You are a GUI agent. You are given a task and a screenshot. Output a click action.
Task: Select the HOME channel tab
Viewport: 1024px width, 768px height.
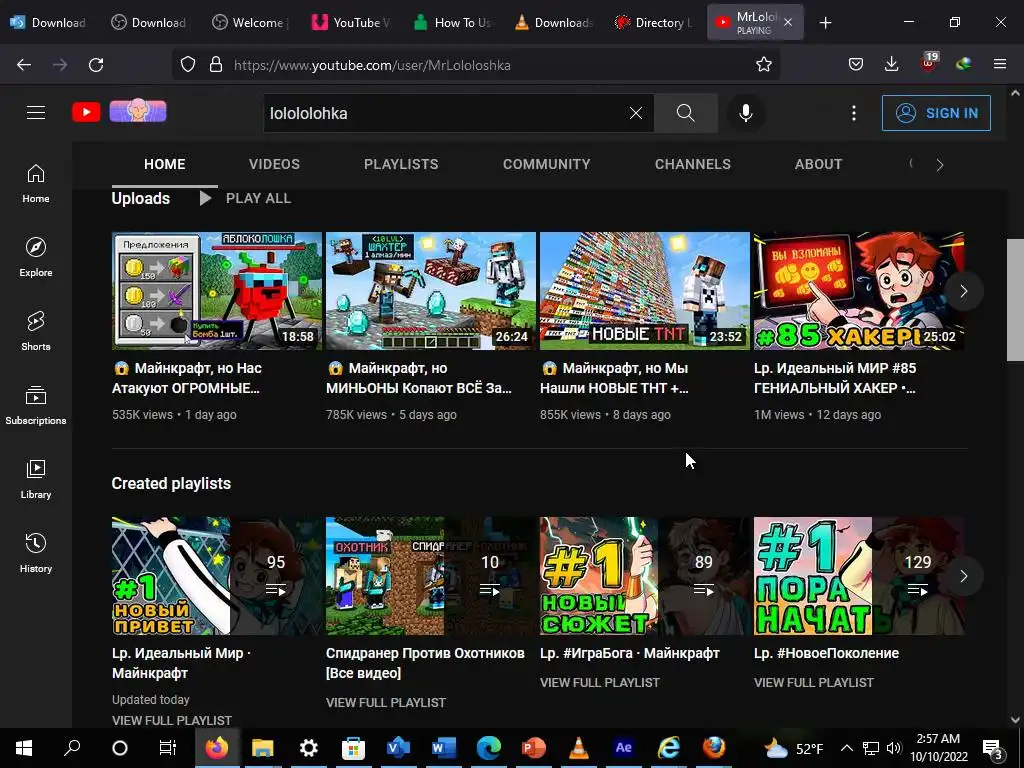[x=165, y=164]
